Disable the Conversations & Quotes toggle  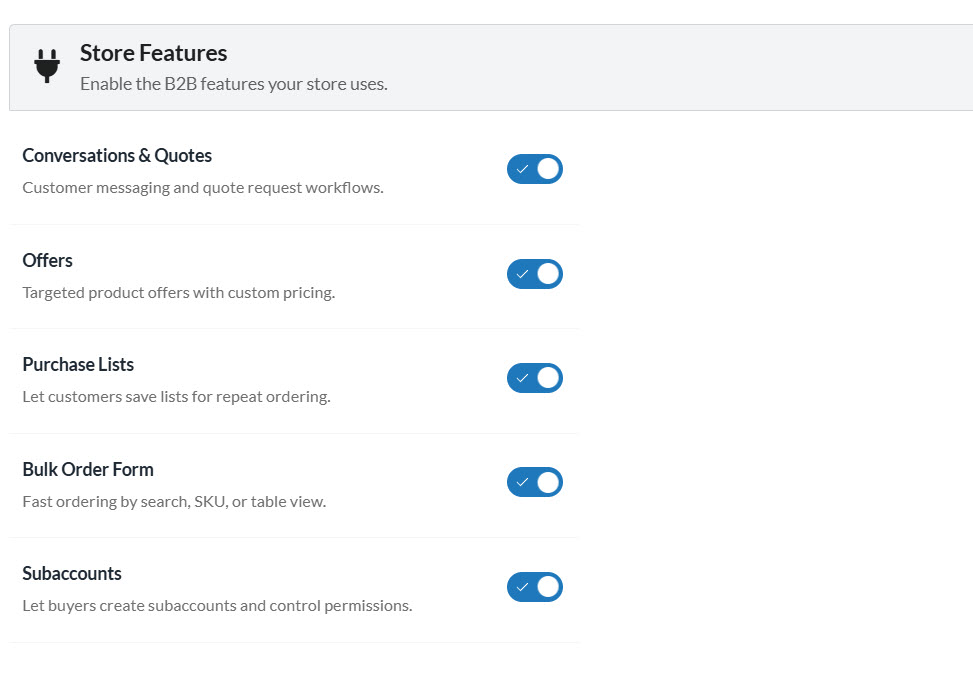click(534, 168)
